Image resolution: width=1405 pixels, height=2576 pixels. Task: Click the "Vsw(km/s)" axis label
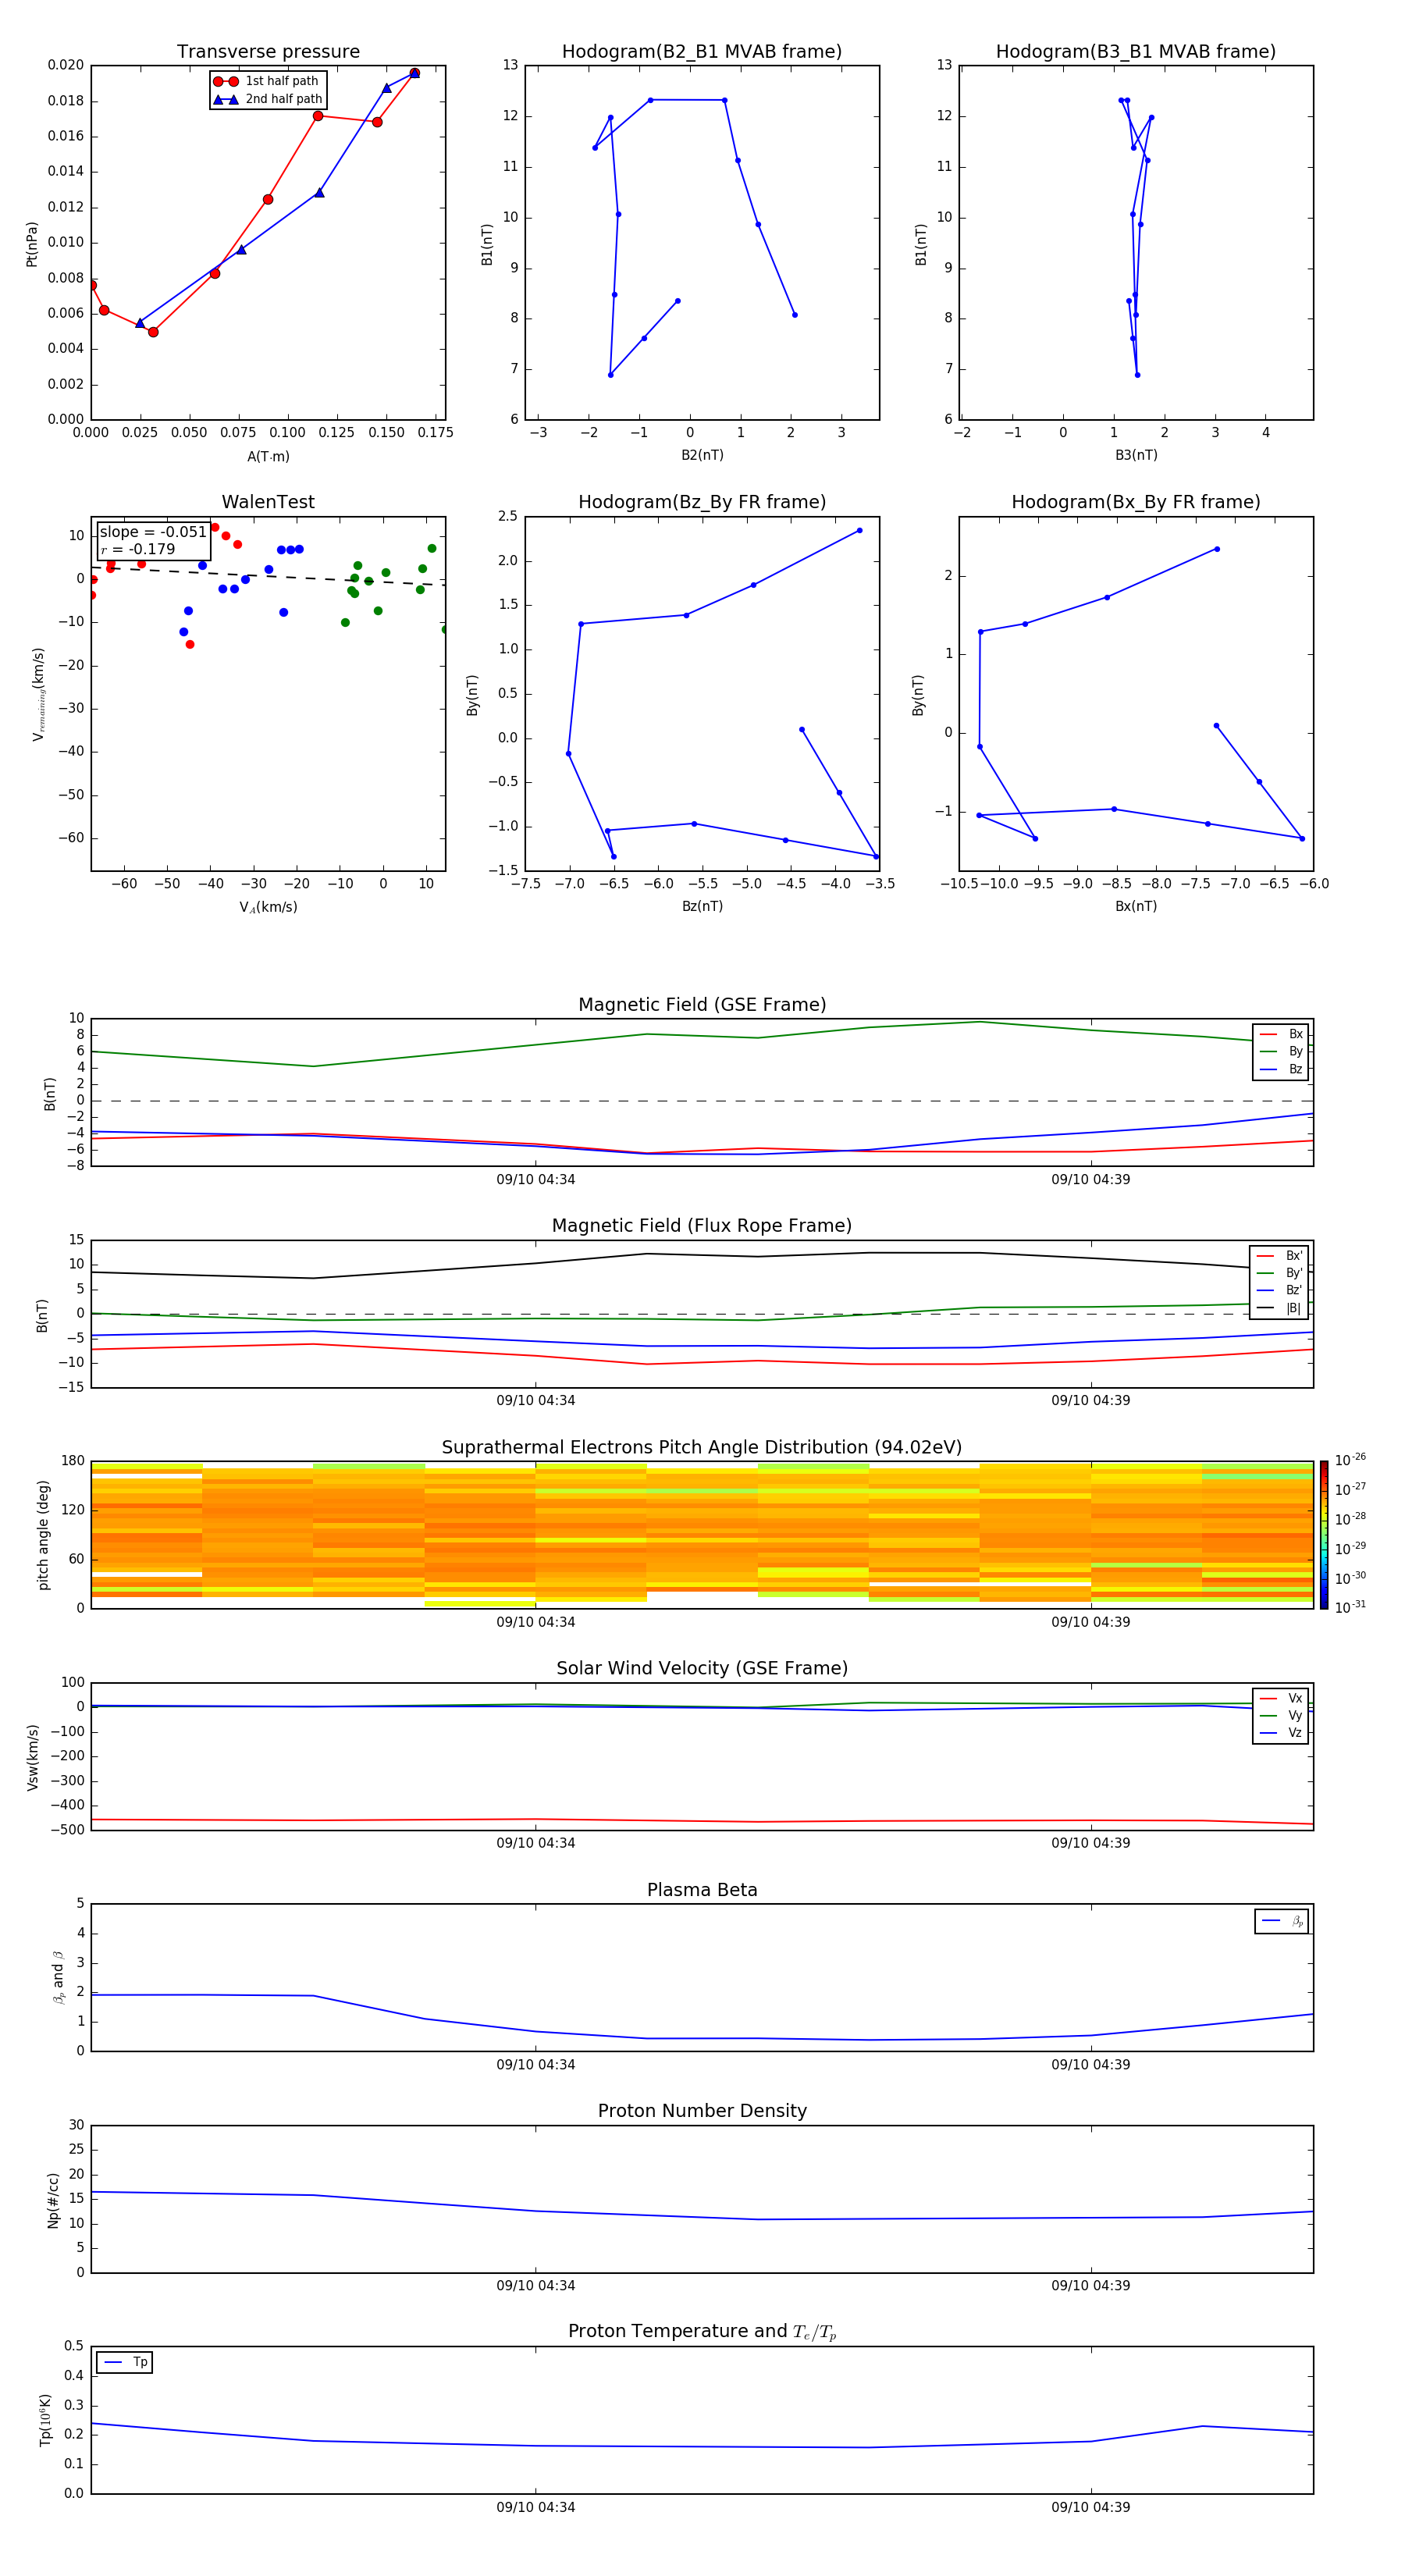(x=33, y=1757)
